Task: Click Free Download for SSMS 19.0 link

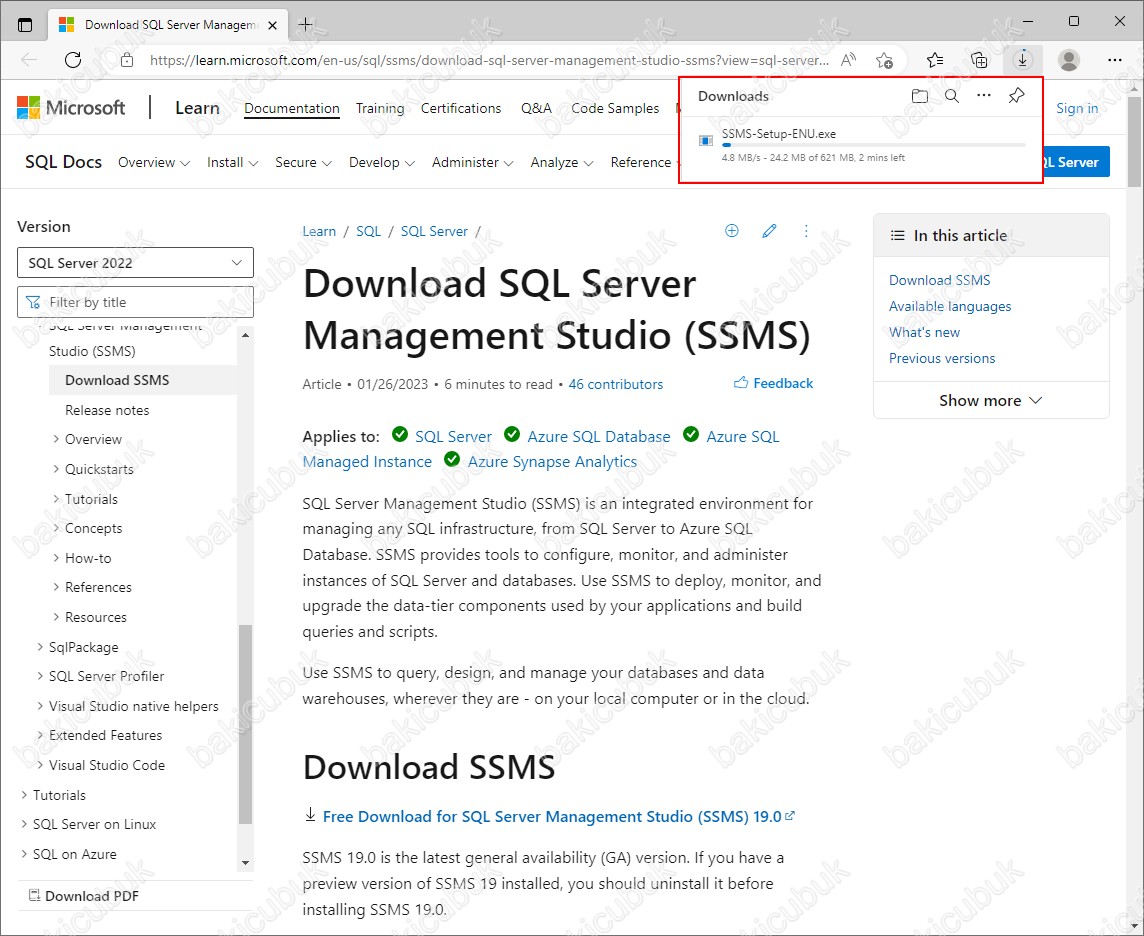Action: (552, 816)
